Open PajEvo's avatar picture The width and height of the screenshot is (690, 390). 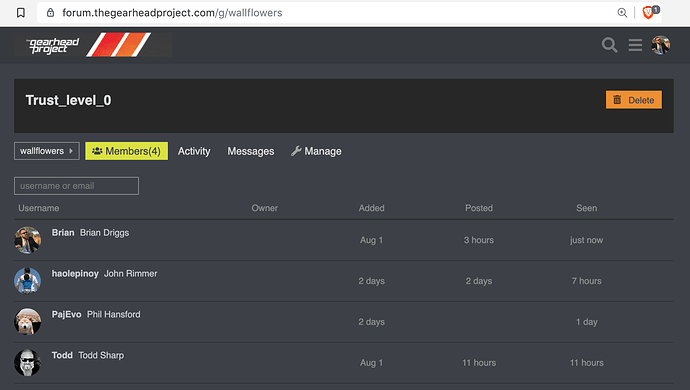click(27, 322)
